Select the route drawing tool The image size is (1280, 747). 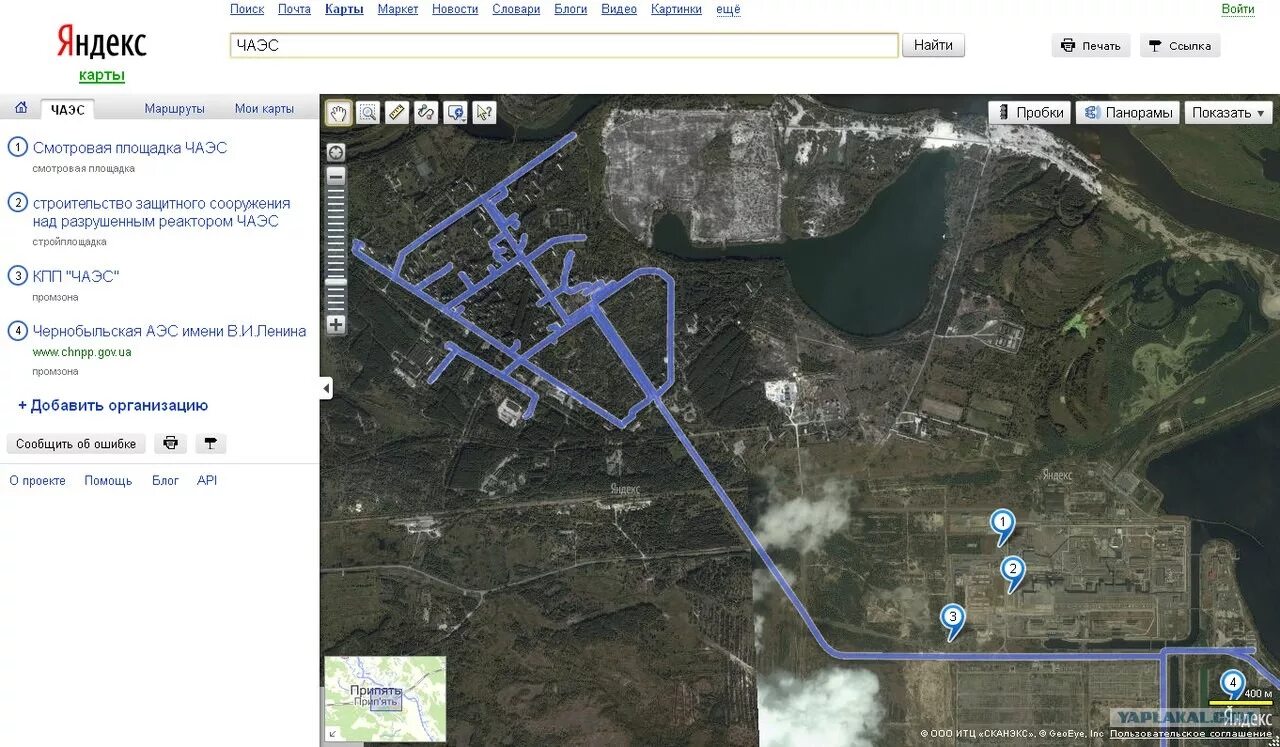(x=426, y=112)
